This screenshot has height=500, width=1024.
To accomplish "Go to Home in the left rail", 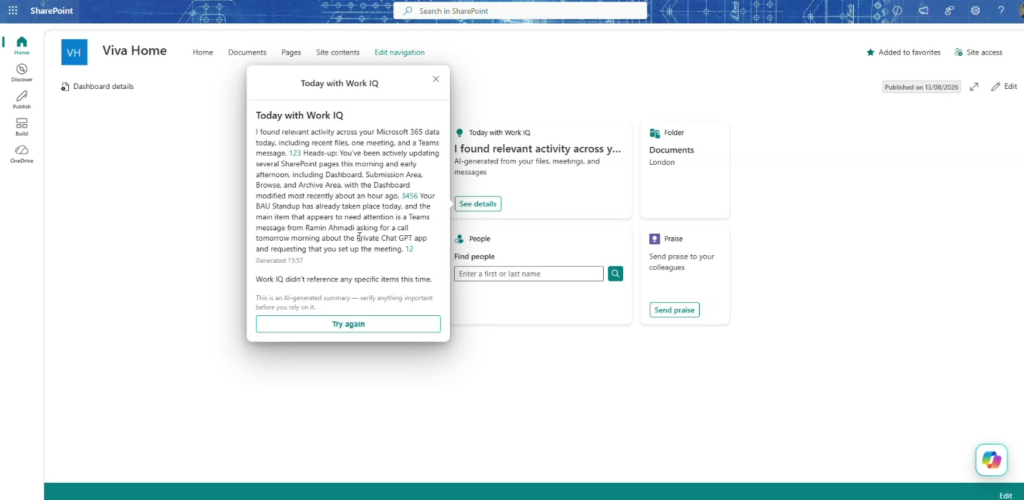I will click(x=22, y=45).
